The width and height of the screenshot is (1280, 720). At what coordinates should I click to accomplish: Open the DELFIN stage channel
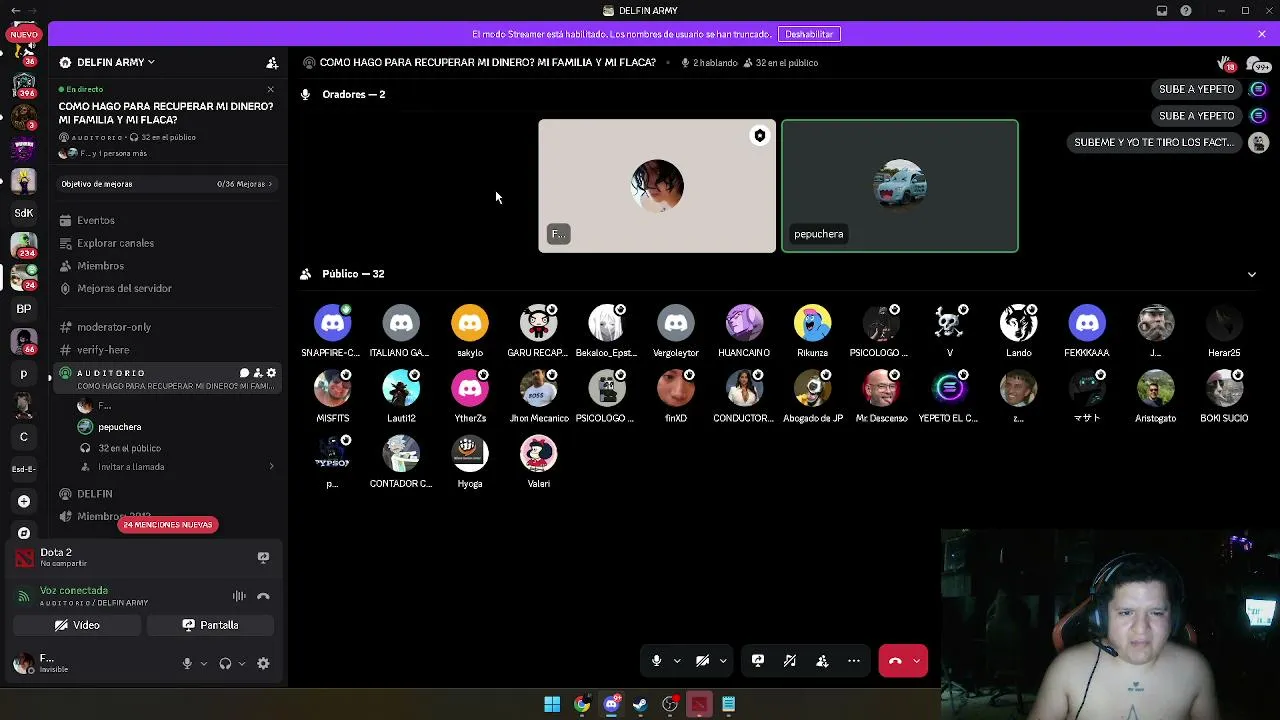95,494
